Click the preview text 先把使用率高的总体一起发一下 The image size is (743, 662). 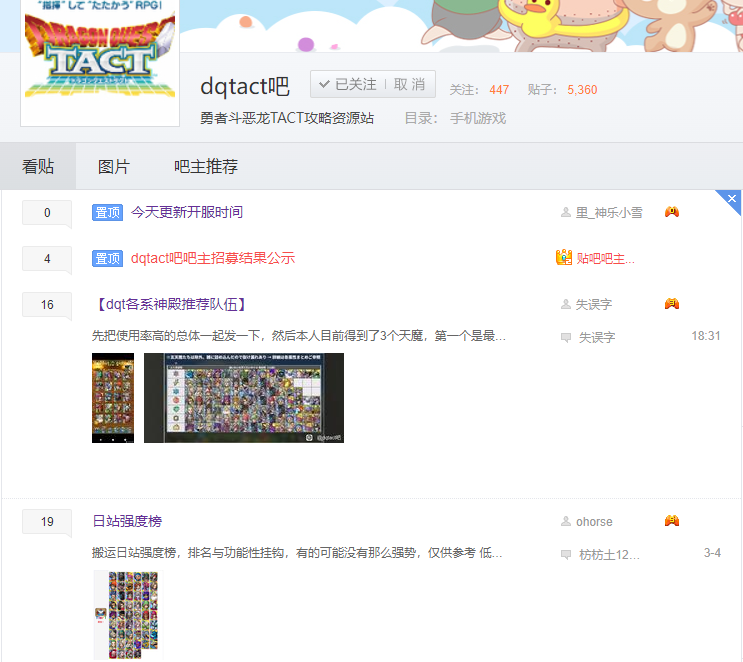coord(299,336)
